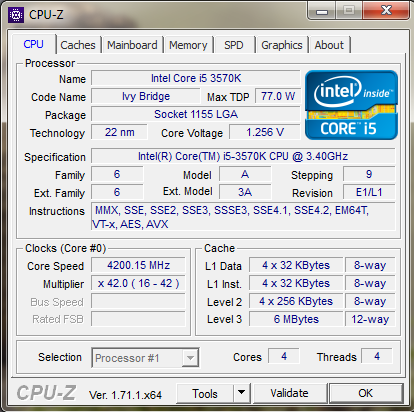Click the Family value 6

pyautogui.click(x=117, y=174)
